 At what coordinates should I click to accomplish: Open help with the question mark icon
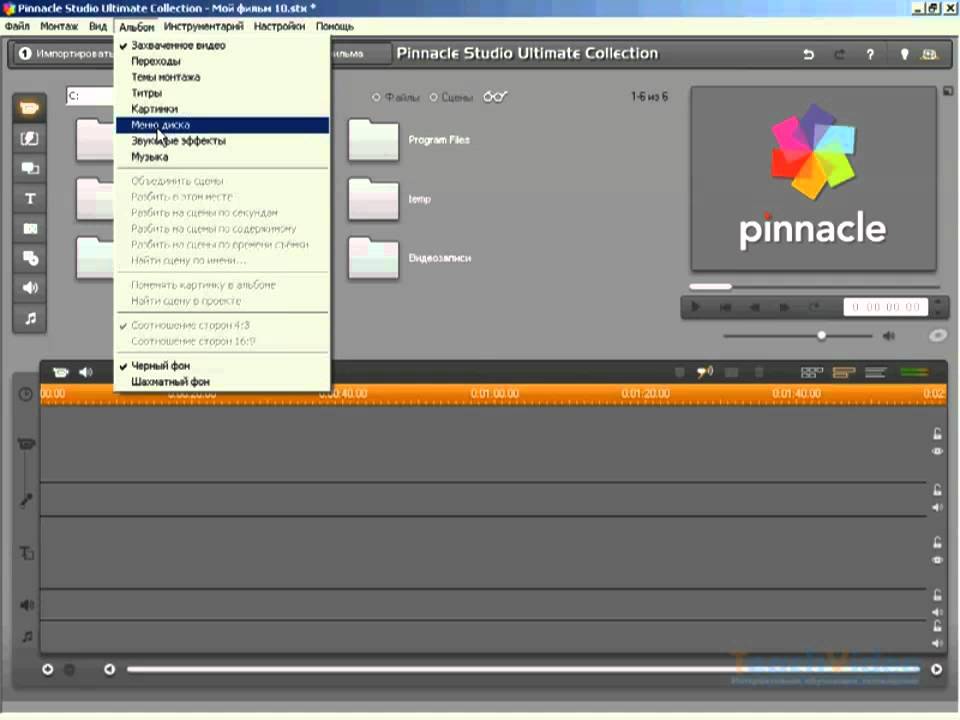pyautogui.click(x=870, y=54)
